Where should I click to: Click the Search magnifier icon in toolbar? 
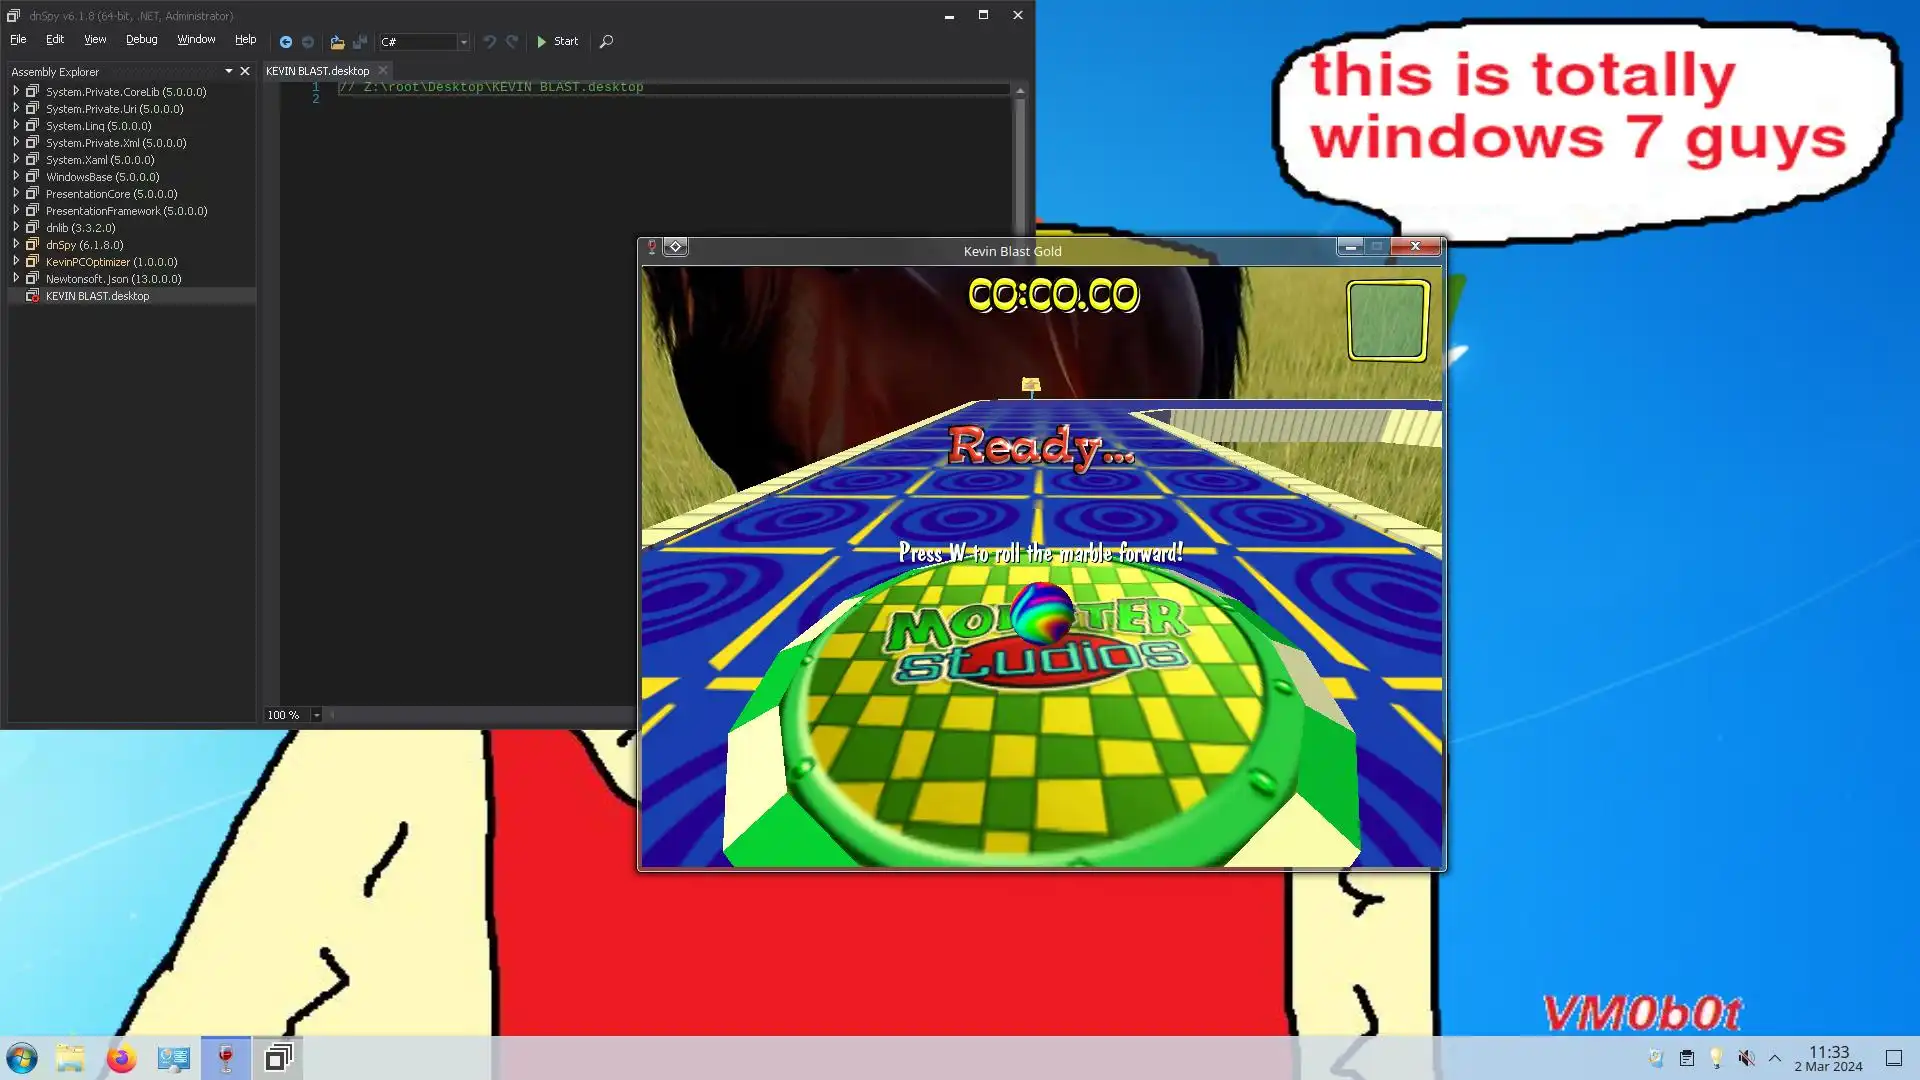coord(606,42)
